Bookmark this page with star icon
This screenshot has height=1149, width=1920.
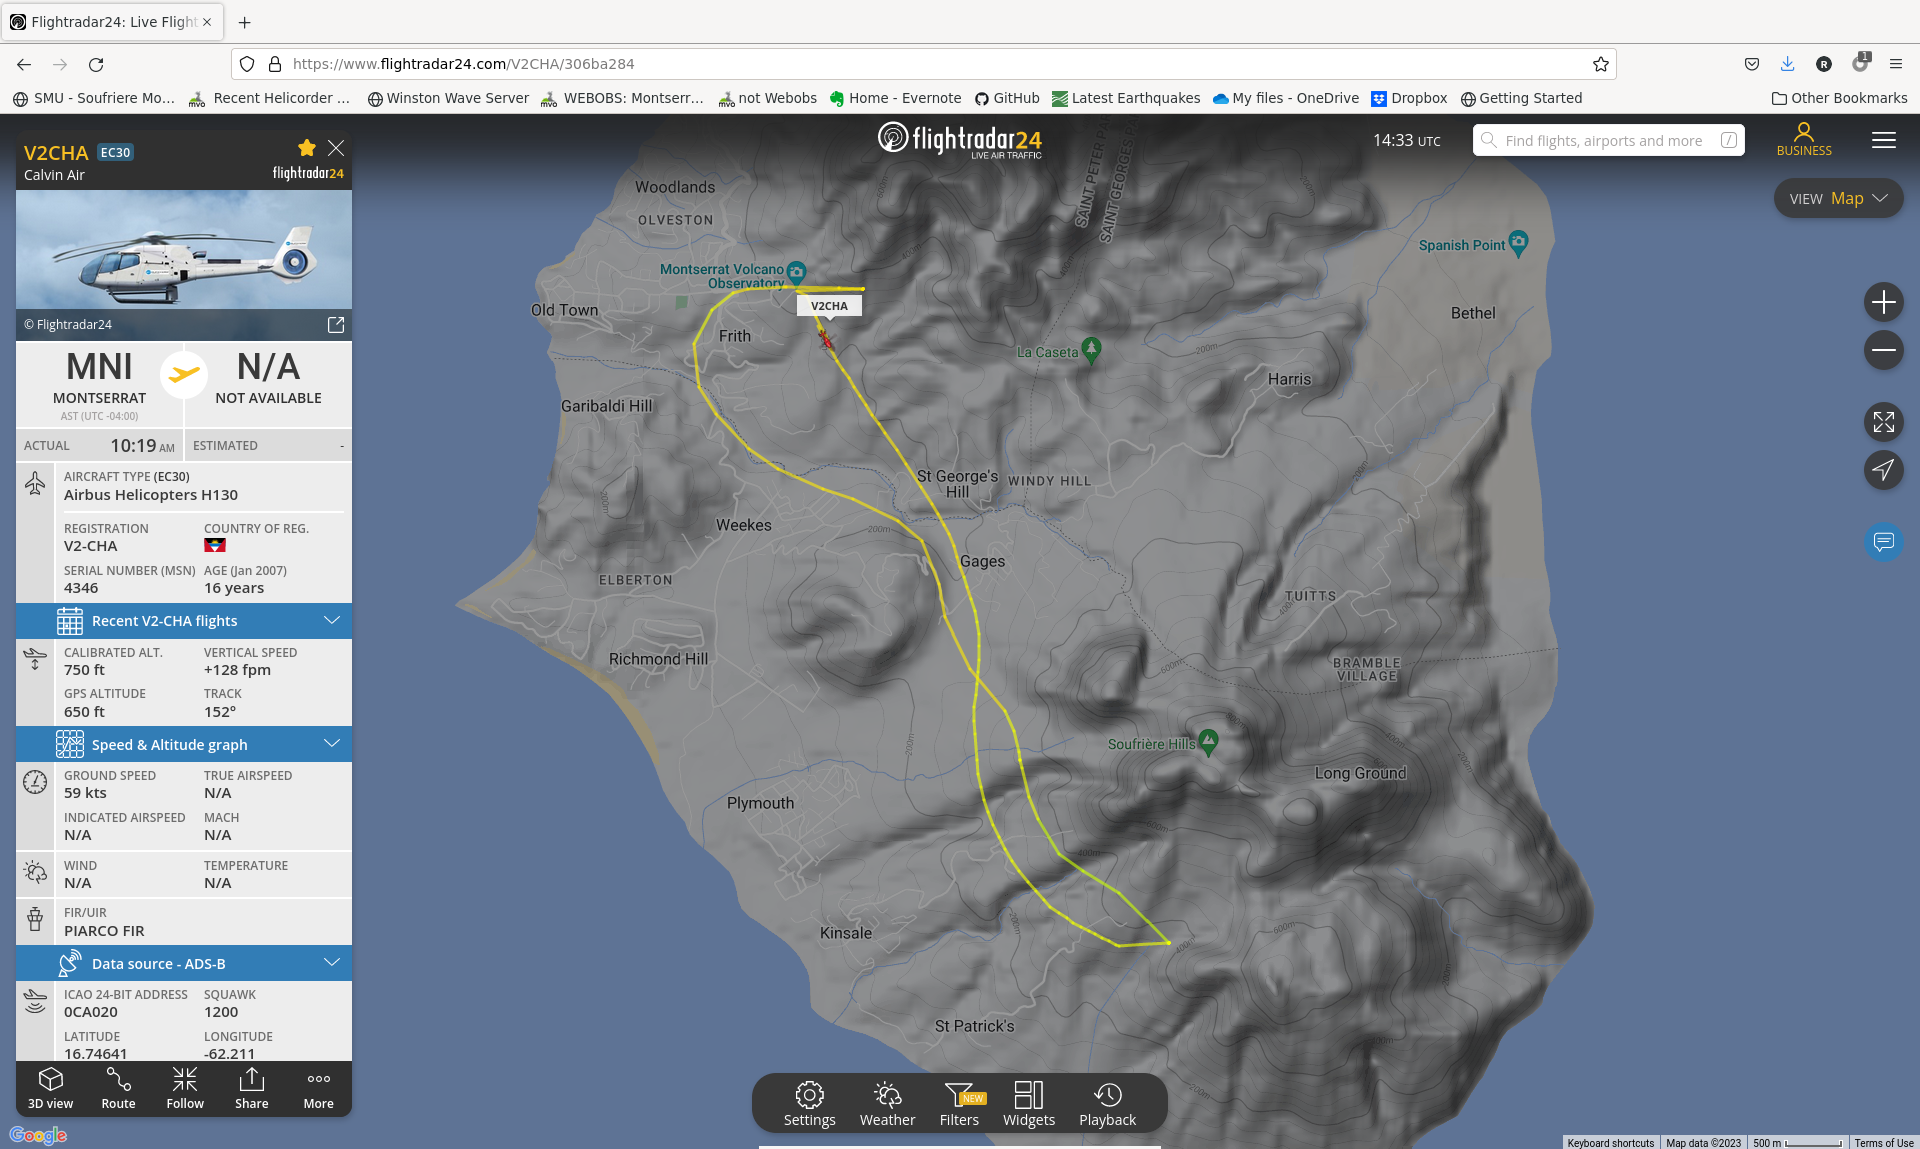pyautogui.click(x=1600, y=64)
